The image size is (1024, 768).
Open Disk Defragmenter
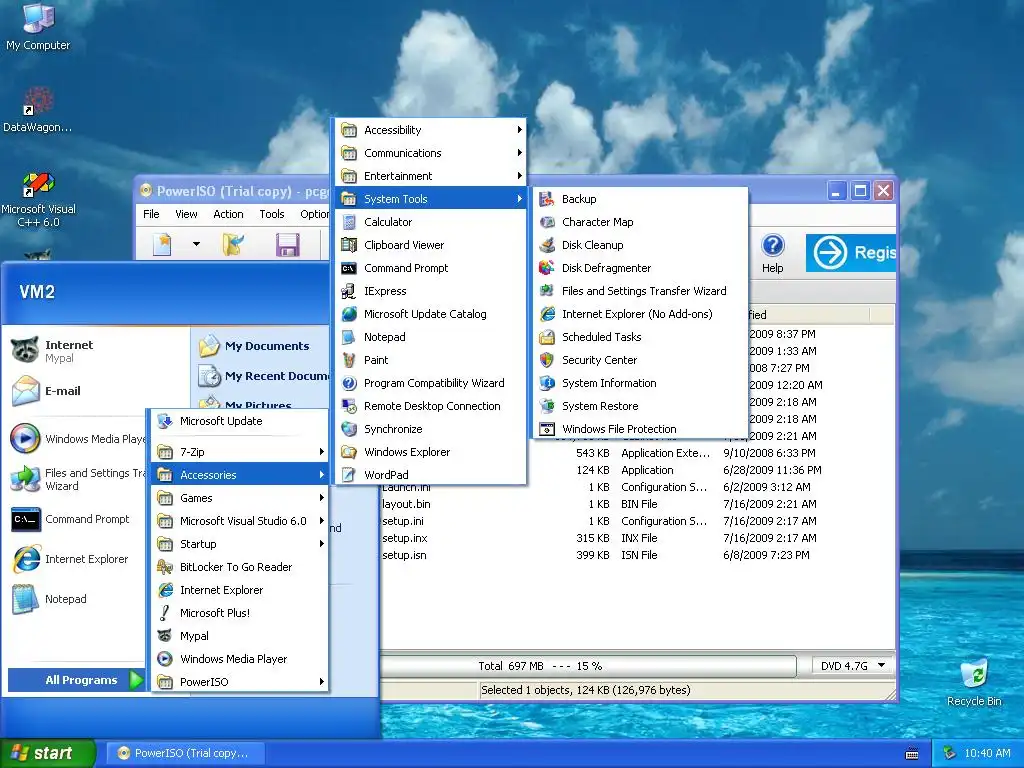(x=640, y=268)
